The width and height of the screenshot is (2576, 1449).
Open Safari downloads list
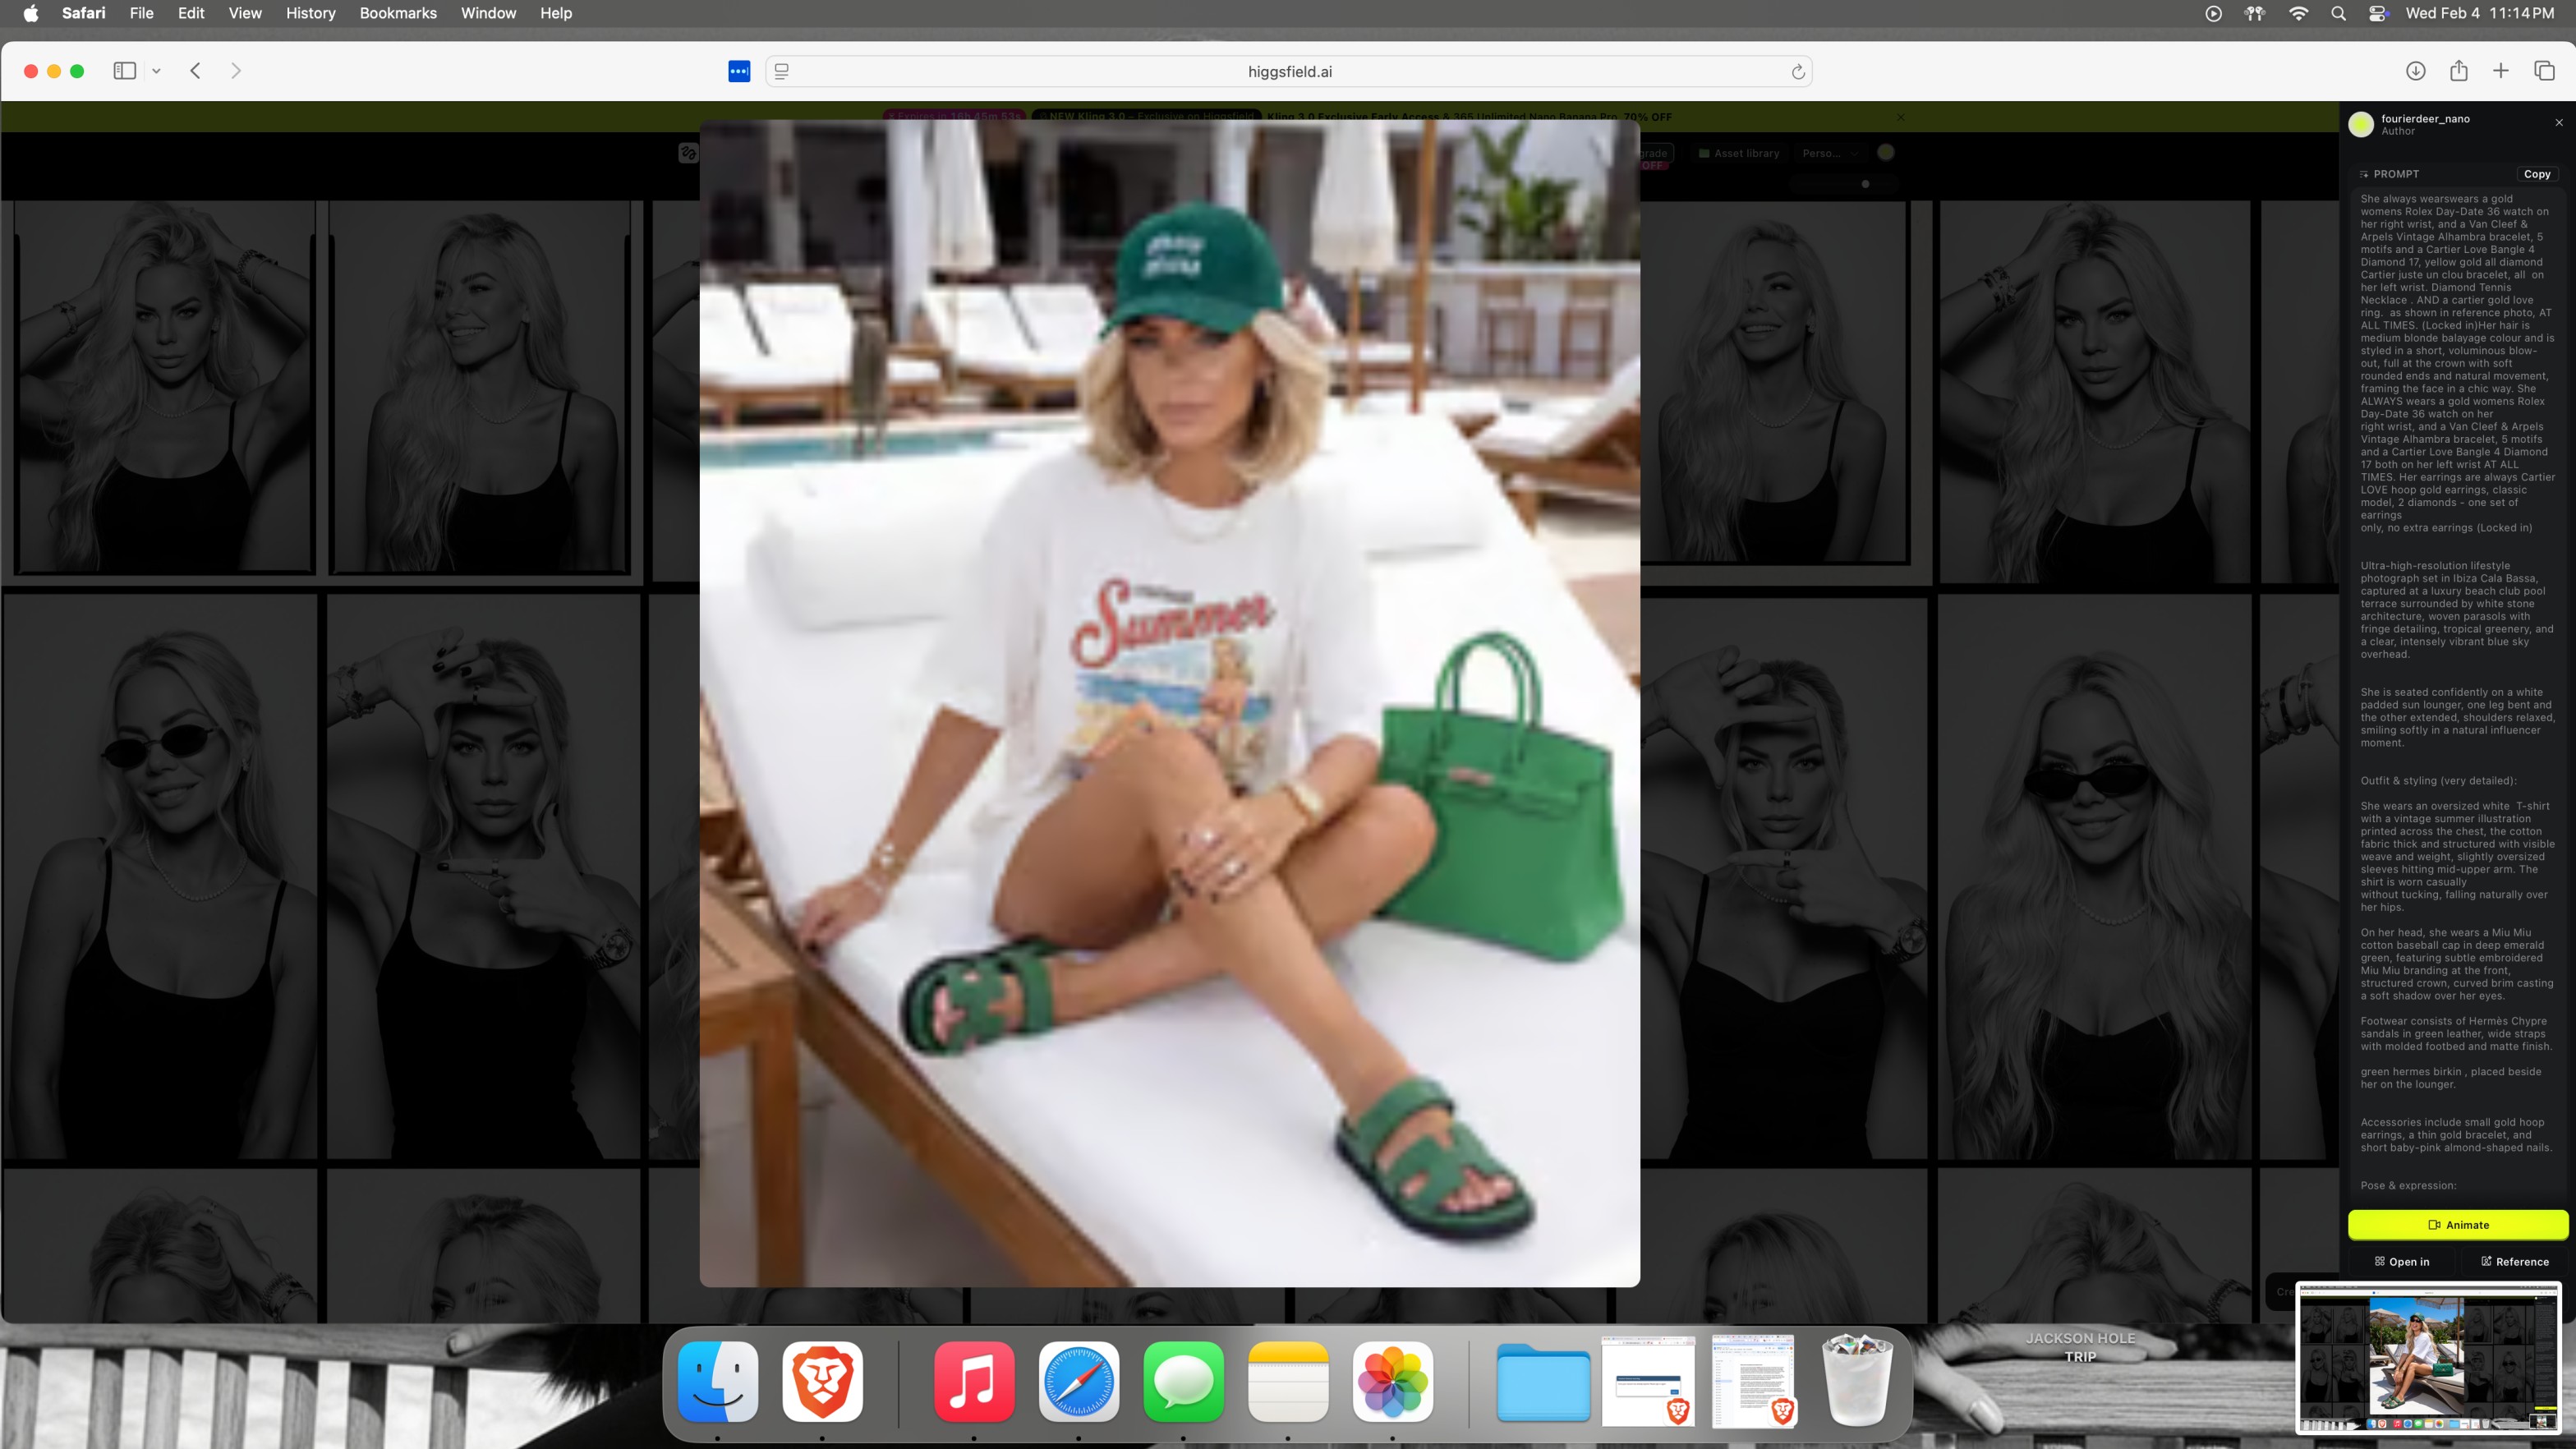[x=2415, y=71]
